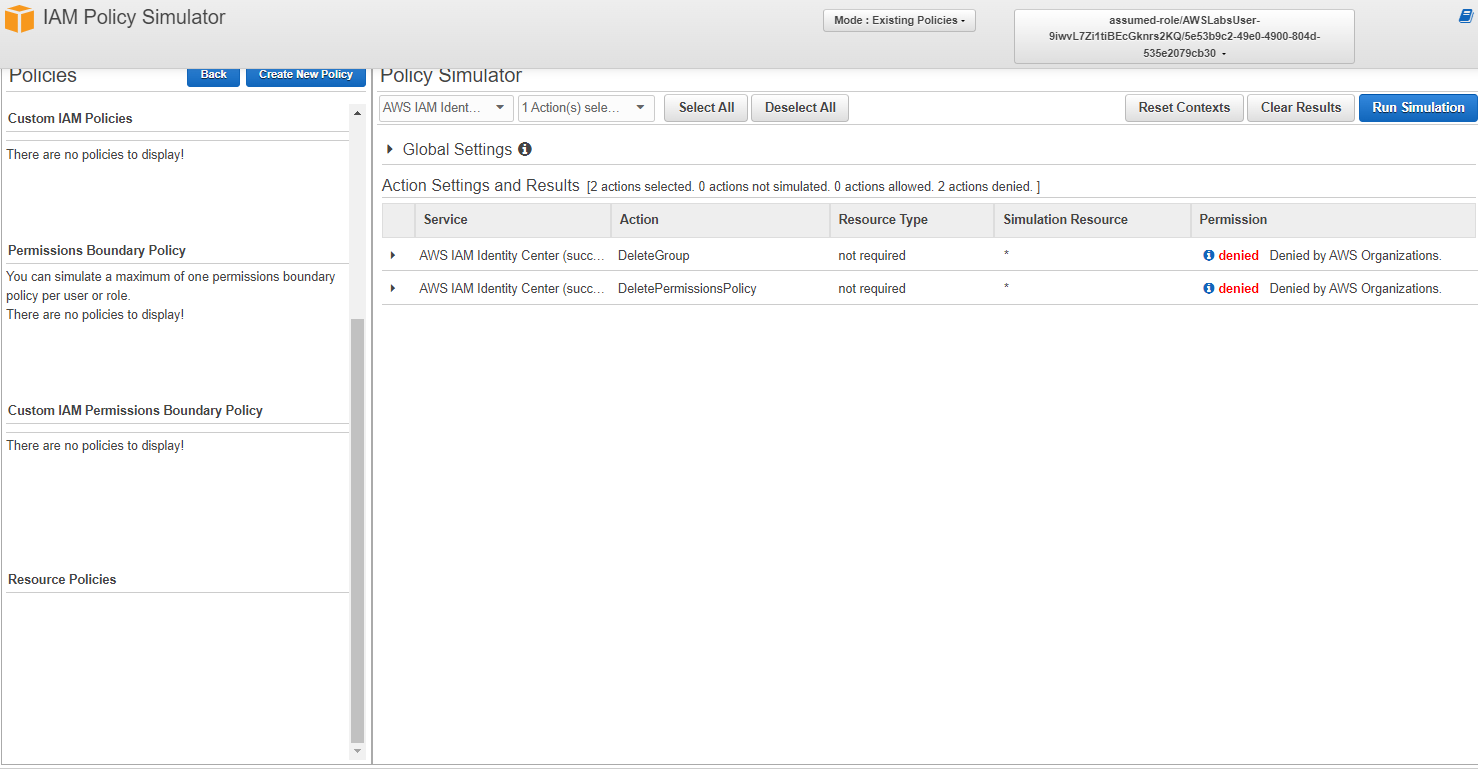This screenshot has width=1478, height=769.
Task: Click the Global Settings info icon
Action: [x=525, y=149]
